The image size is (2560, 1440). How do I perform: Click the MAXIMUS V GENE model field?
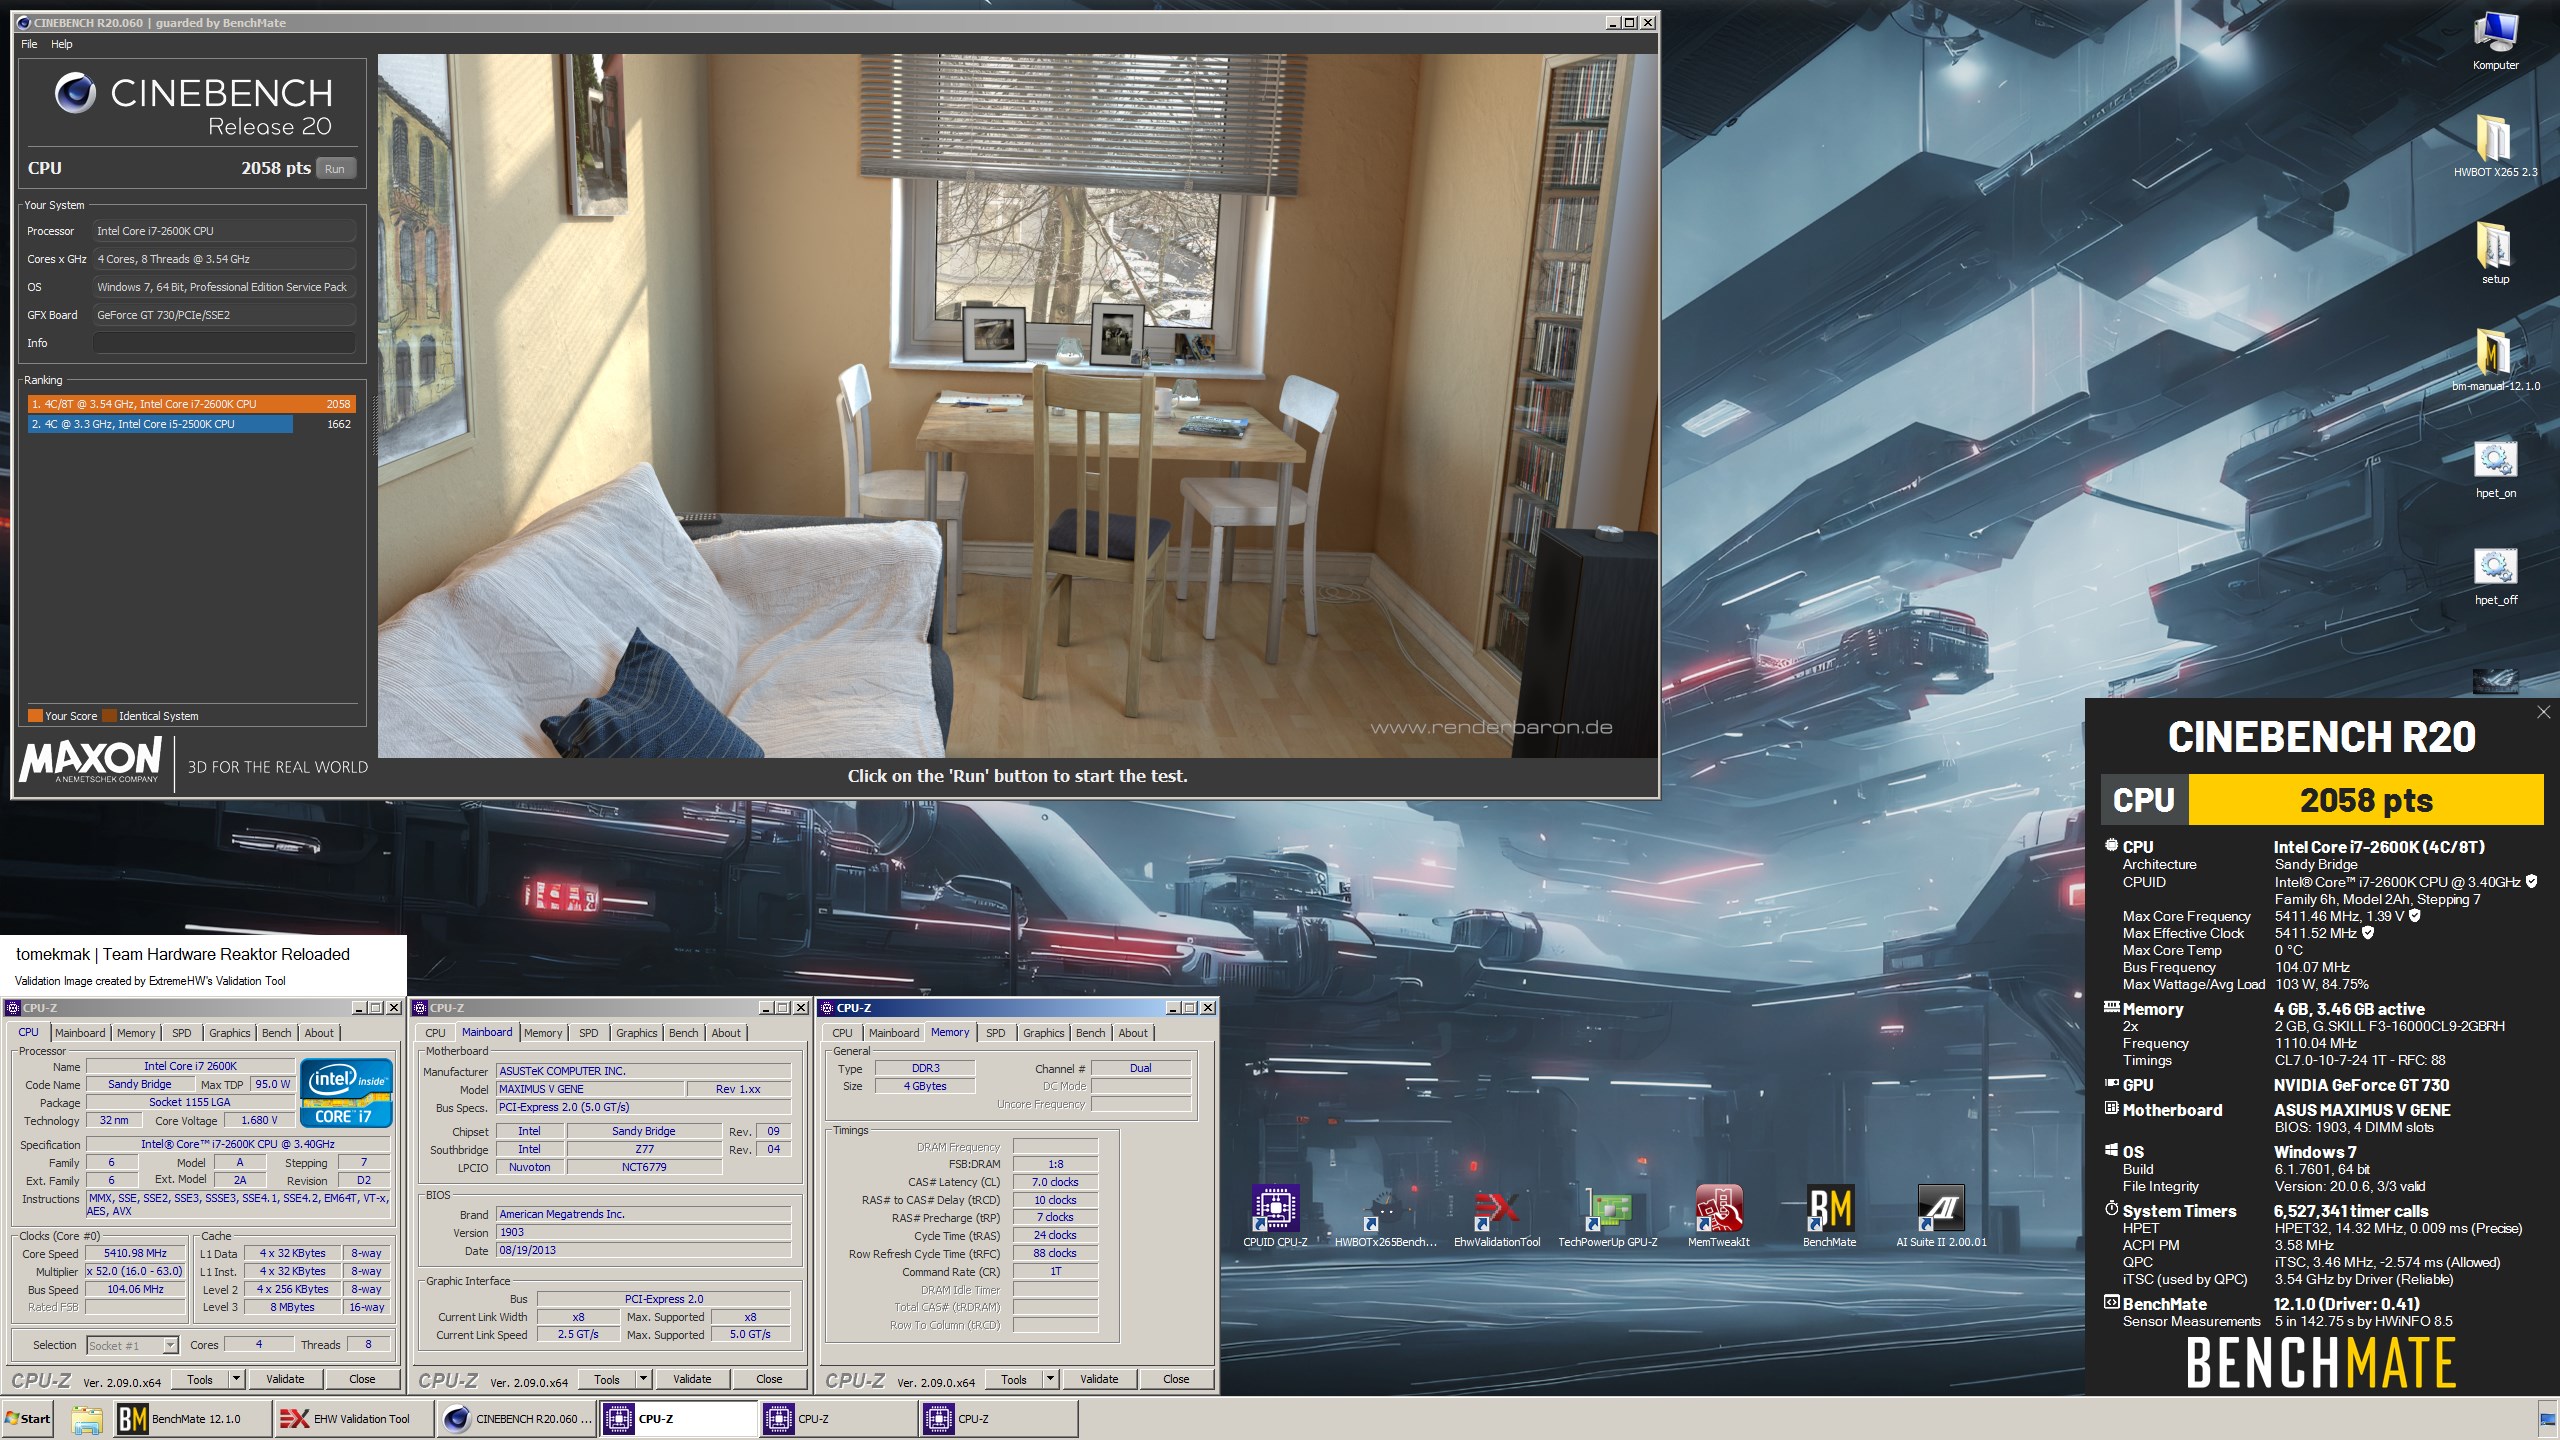[x=590, y=1089]
